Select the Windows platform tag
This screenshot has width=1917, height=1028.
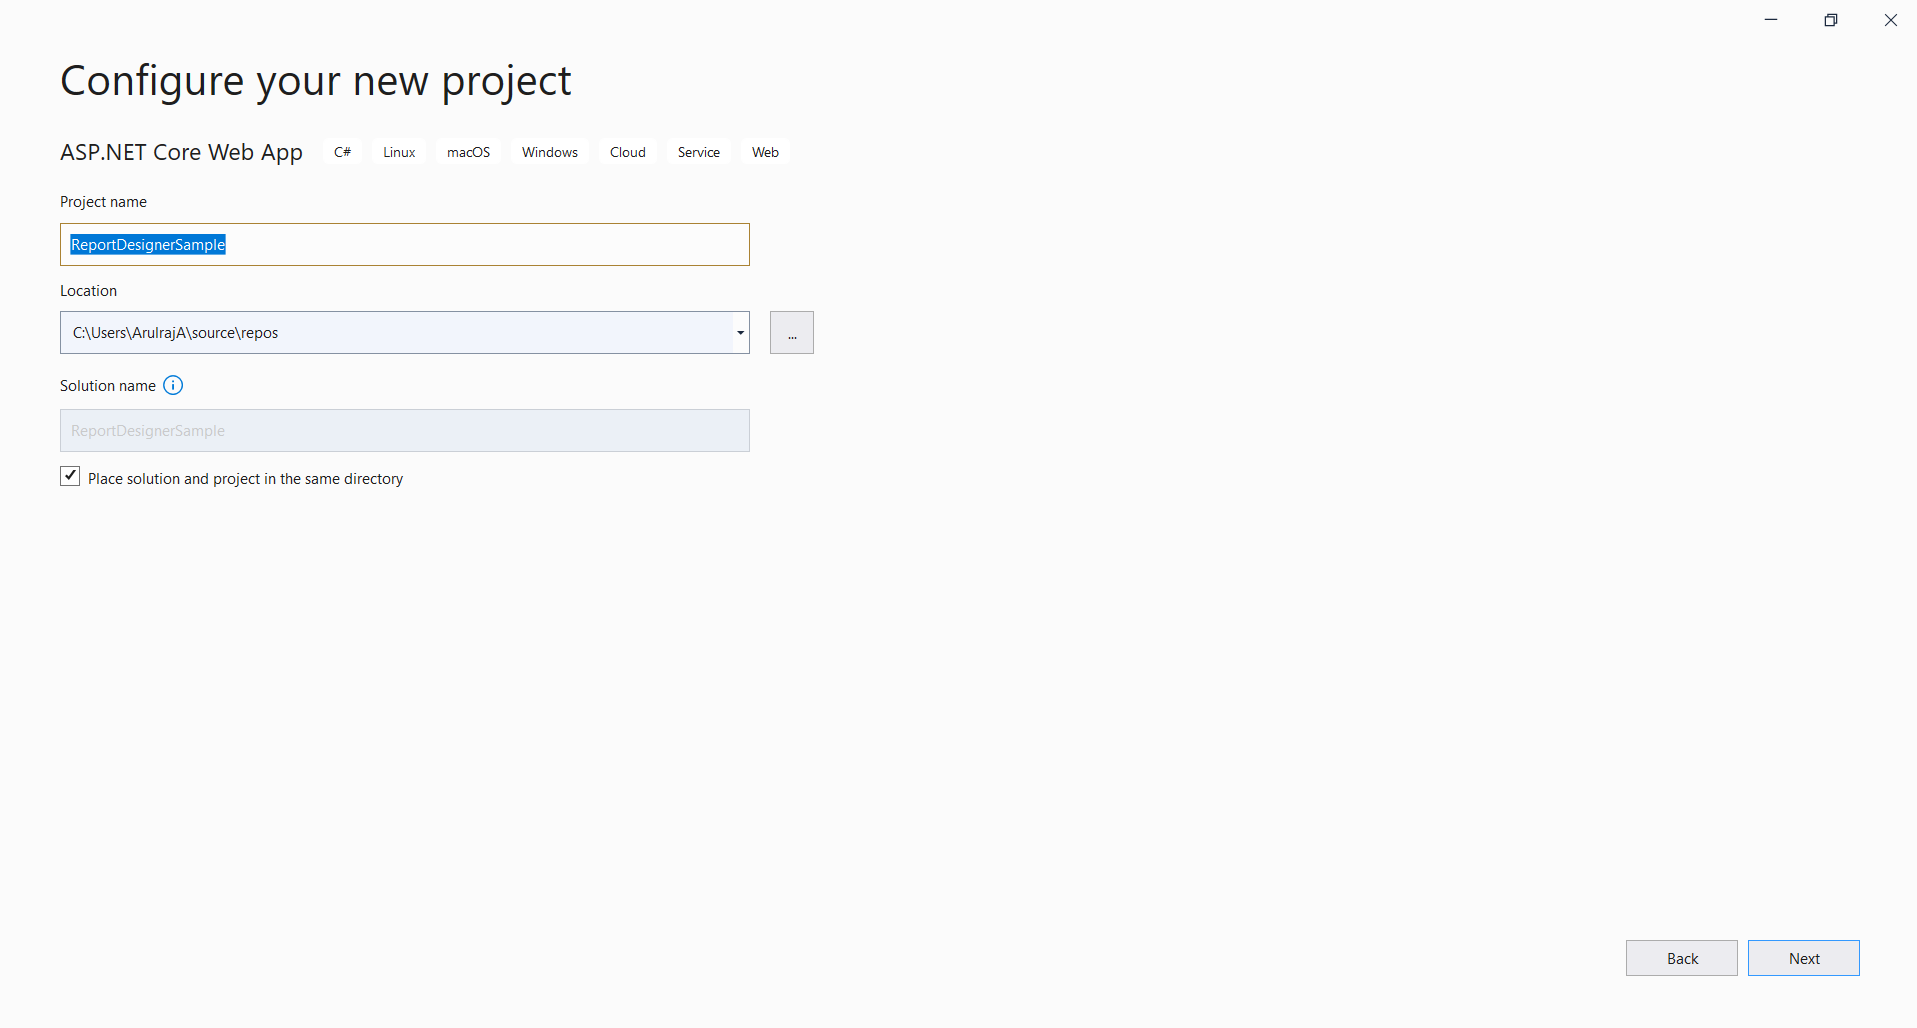pyautogui.click(x=549, y=152)
